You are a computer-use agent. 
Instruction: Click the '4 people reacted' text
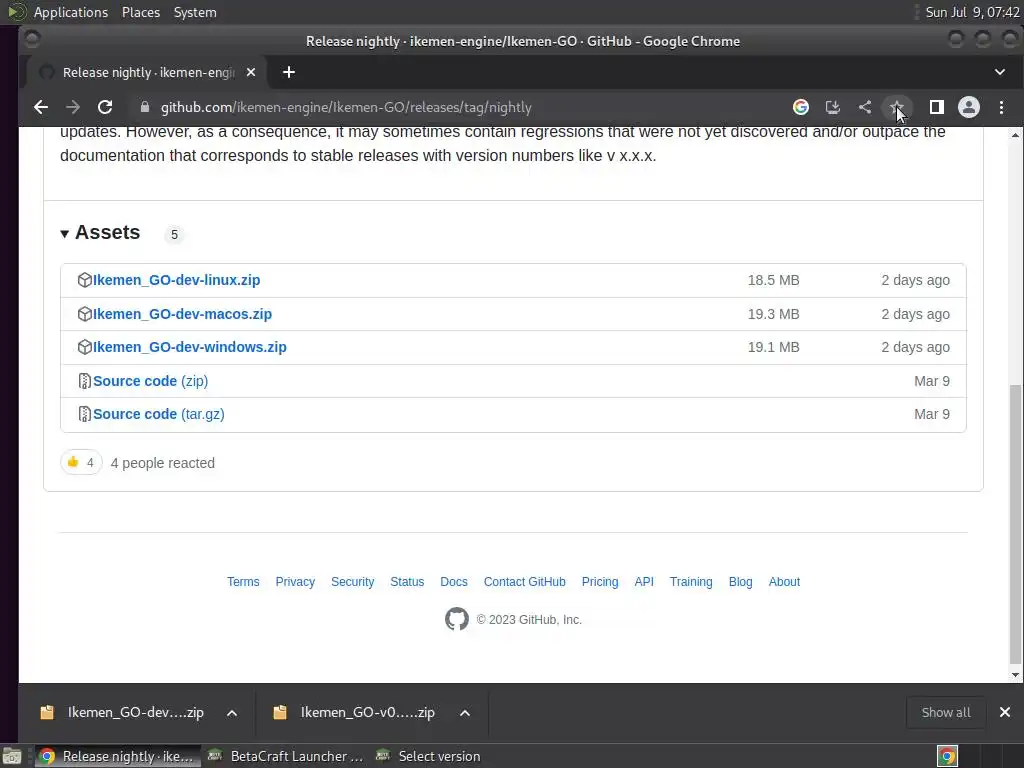click(x=163, y=463)
